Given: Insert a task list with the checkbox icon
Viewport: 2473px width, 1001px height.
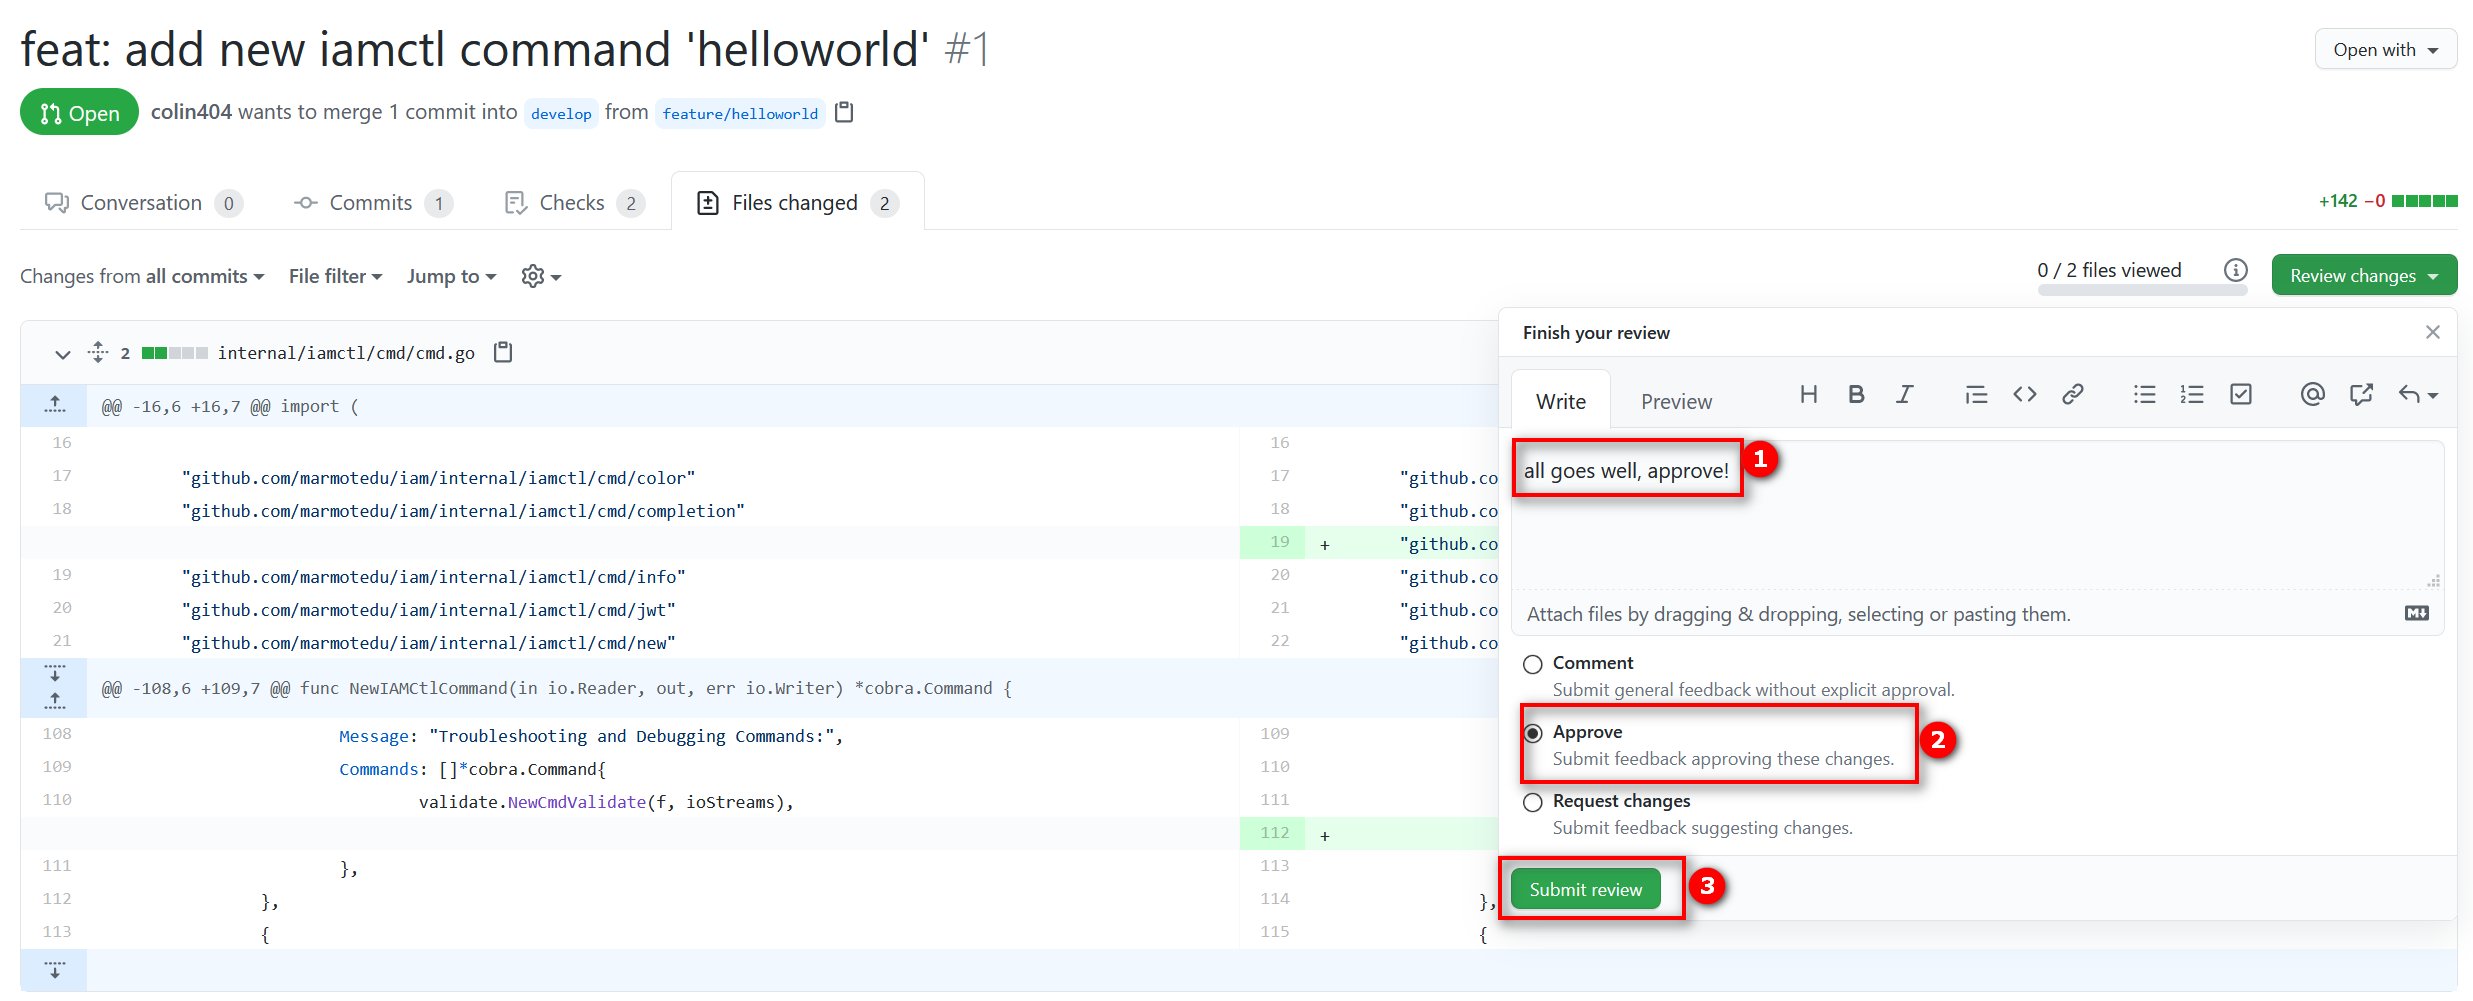Looking at the screenshot, I should (x=2240, y=395).
